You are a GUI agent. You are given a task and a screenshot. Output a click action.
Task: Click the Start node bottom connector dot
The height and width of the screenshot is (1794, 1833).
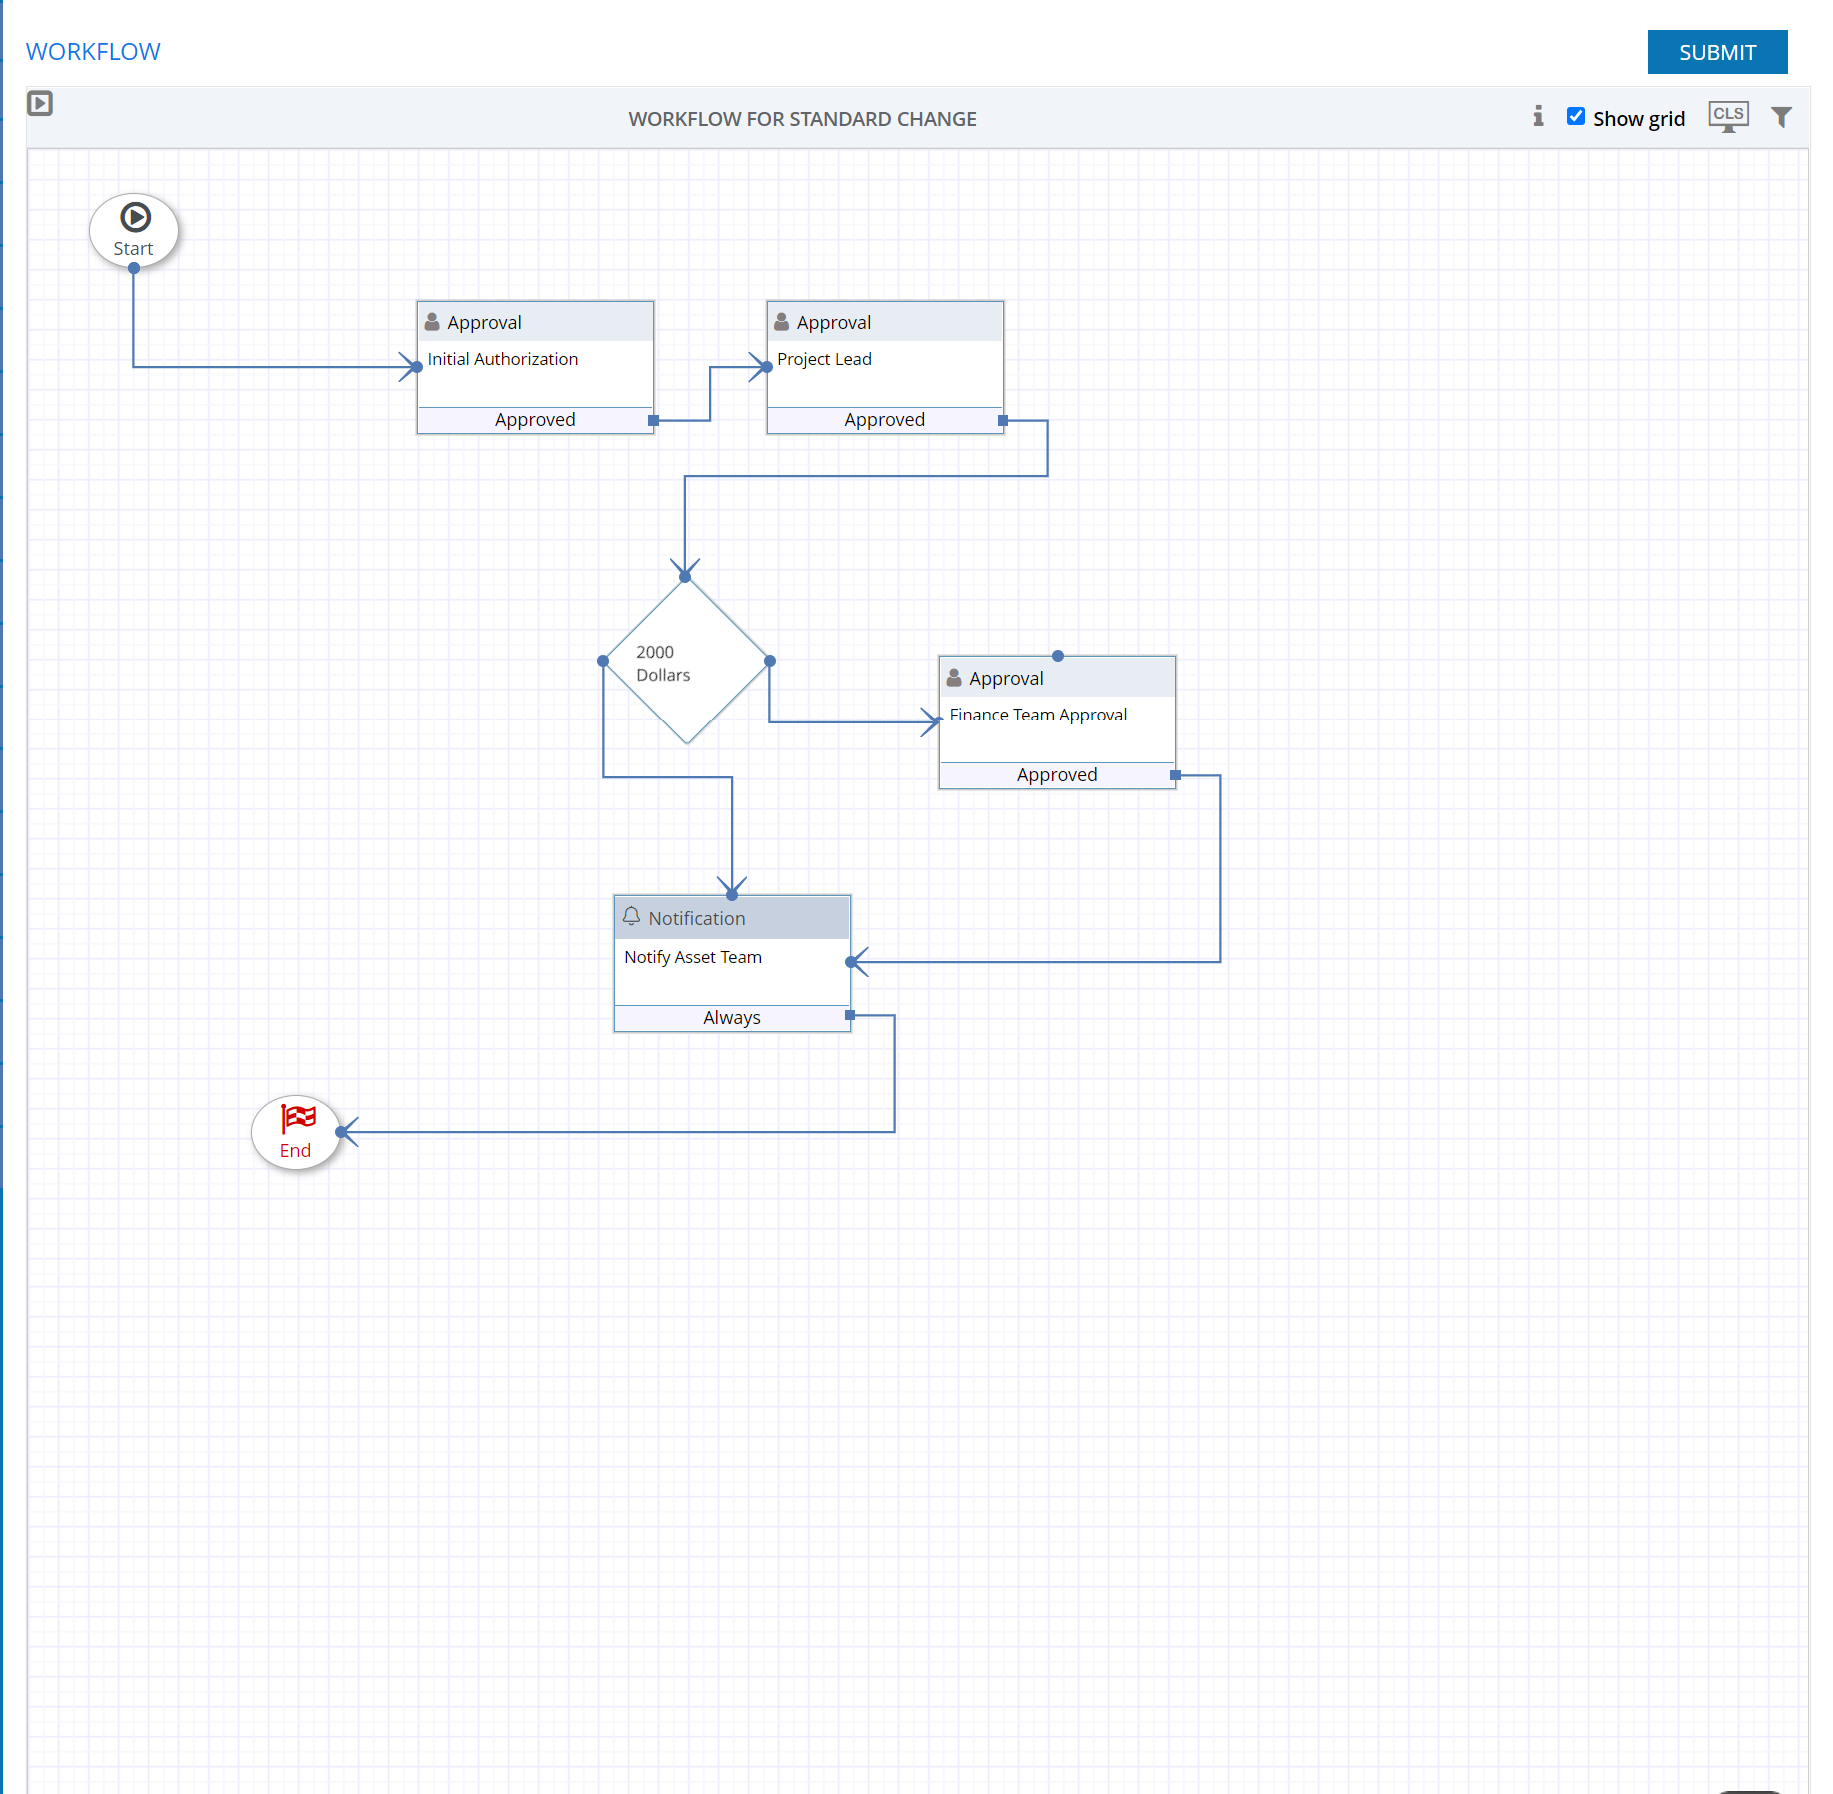(x=134, y=268)
